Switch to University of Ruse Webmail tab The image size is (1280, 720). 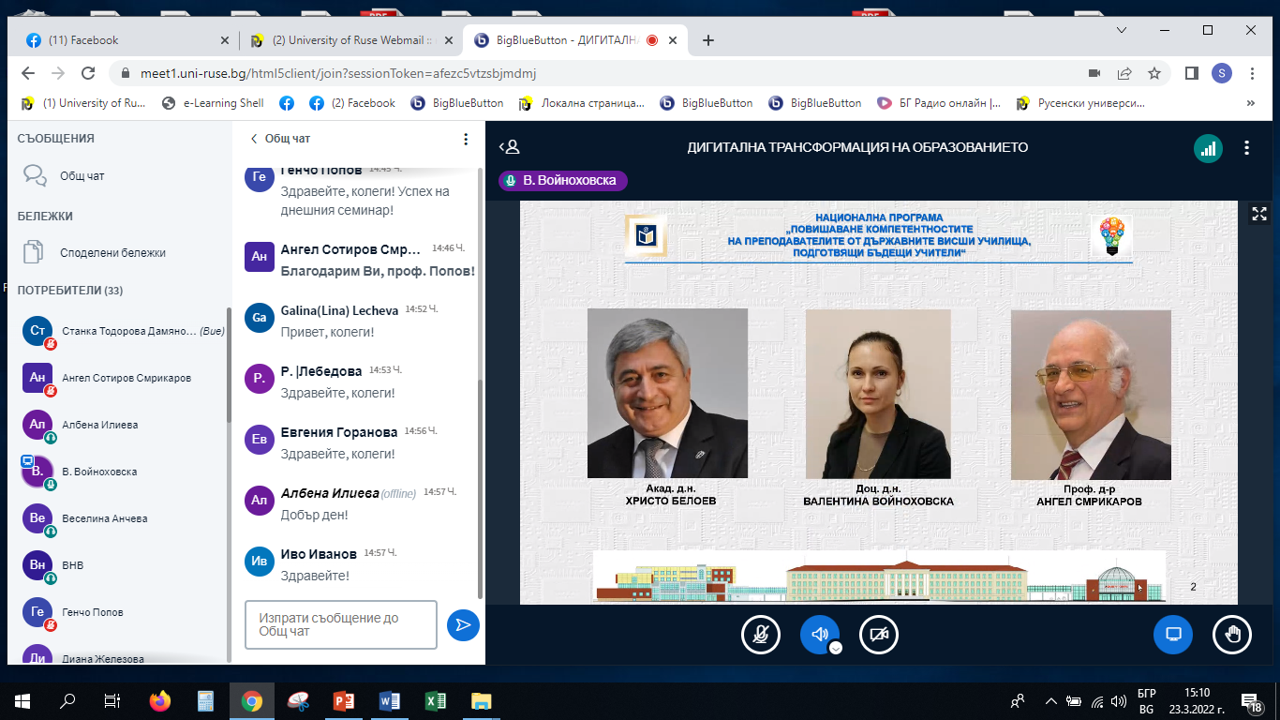pyautogui.click(x=350, y=41)
